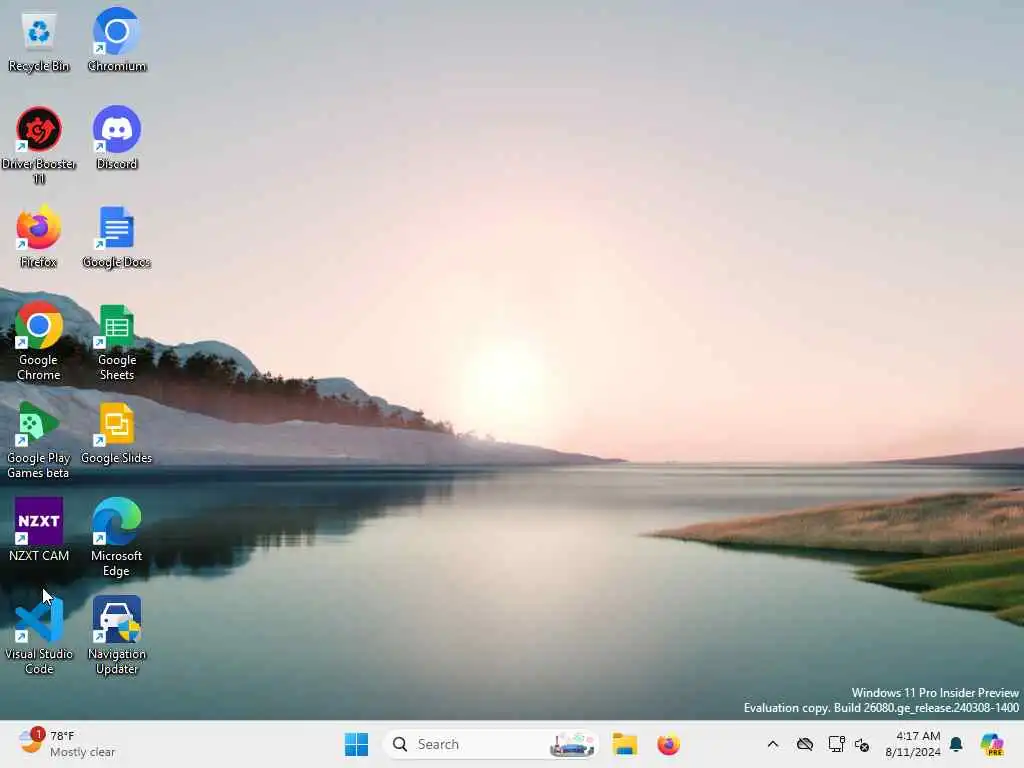Screen dimensions: 1024x768
Task: Select the Google Sheets desktop shortcut
Action: [117, 342]
